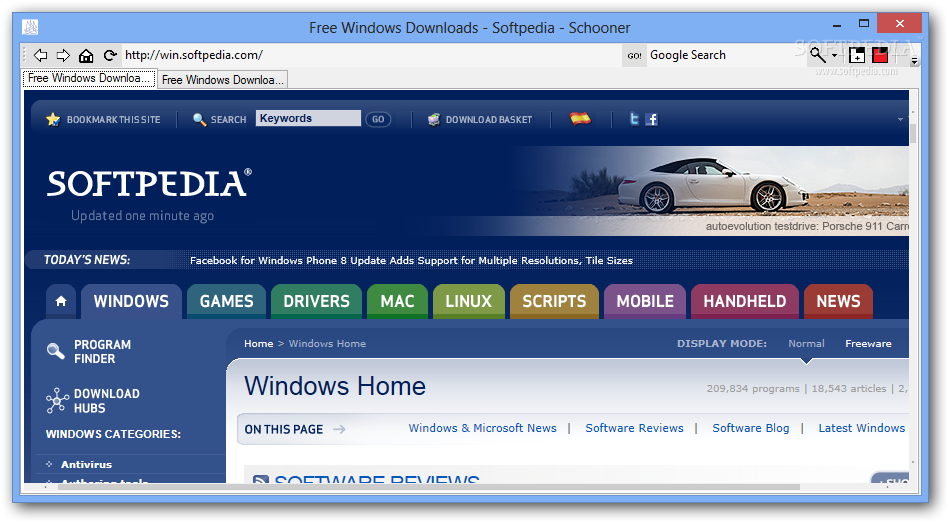Click the Softpedia logo
The image size is (949, 523).
149,183
